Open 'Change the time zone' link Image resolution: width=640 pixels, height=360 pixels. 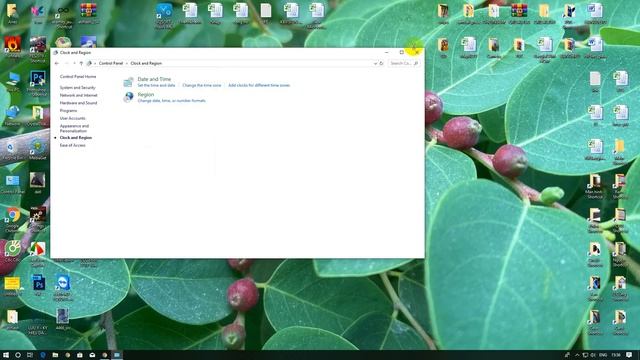(202, 85)
